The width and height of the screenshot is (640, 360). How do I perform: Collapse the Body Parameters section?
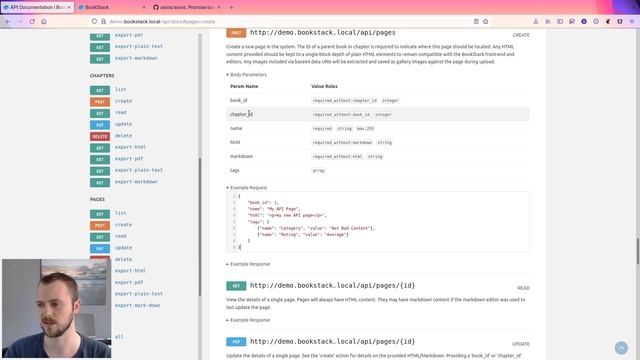[x=247, y=75]
